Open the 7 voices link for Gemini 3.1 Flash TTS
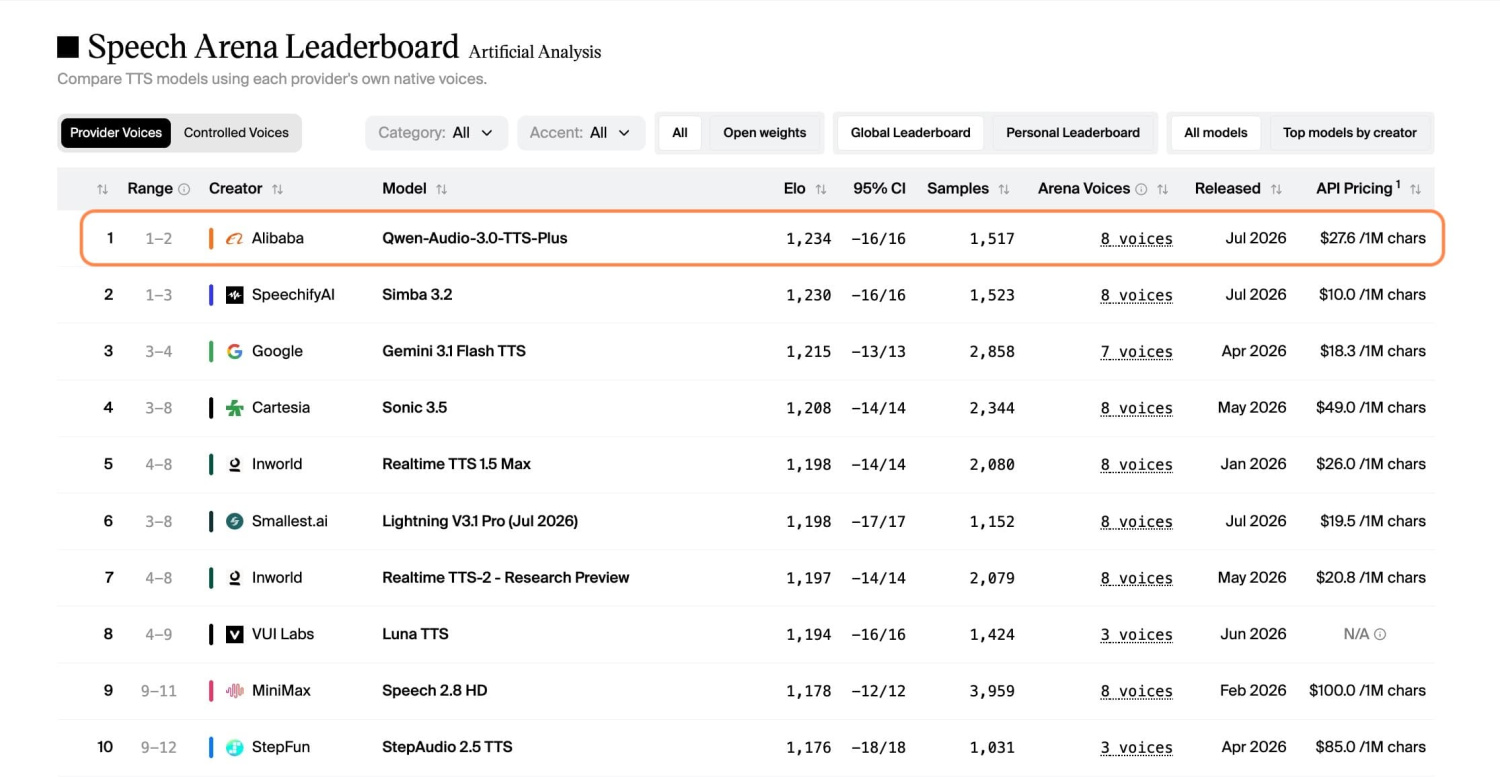This screenshot has height=777, width=1500. (1136, 352)
